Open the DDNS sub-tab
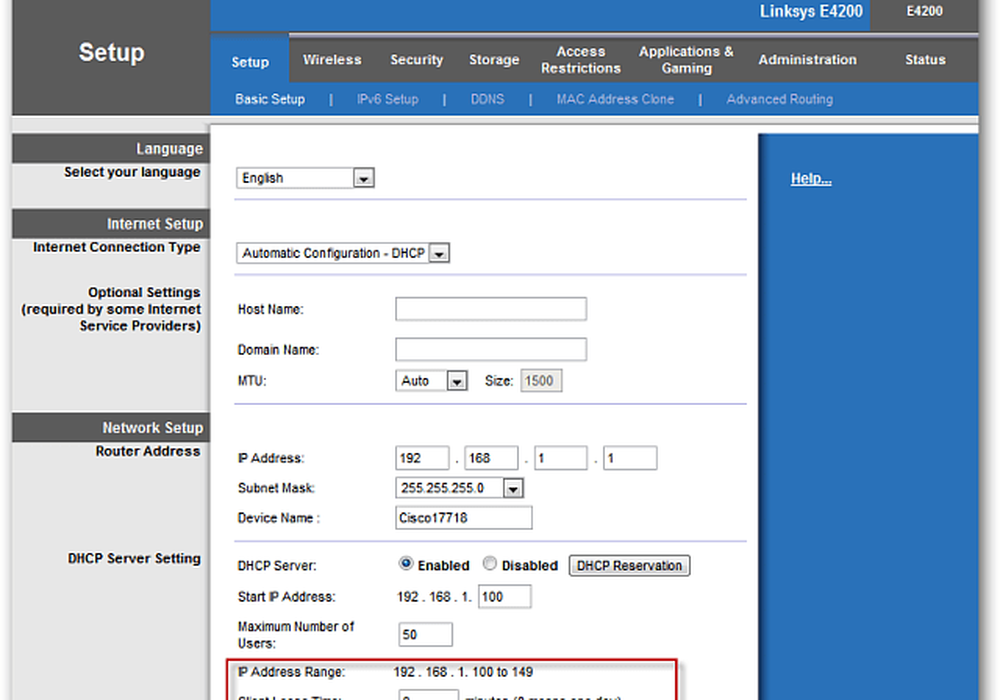 pyautogui.click(x=487, y=99)
